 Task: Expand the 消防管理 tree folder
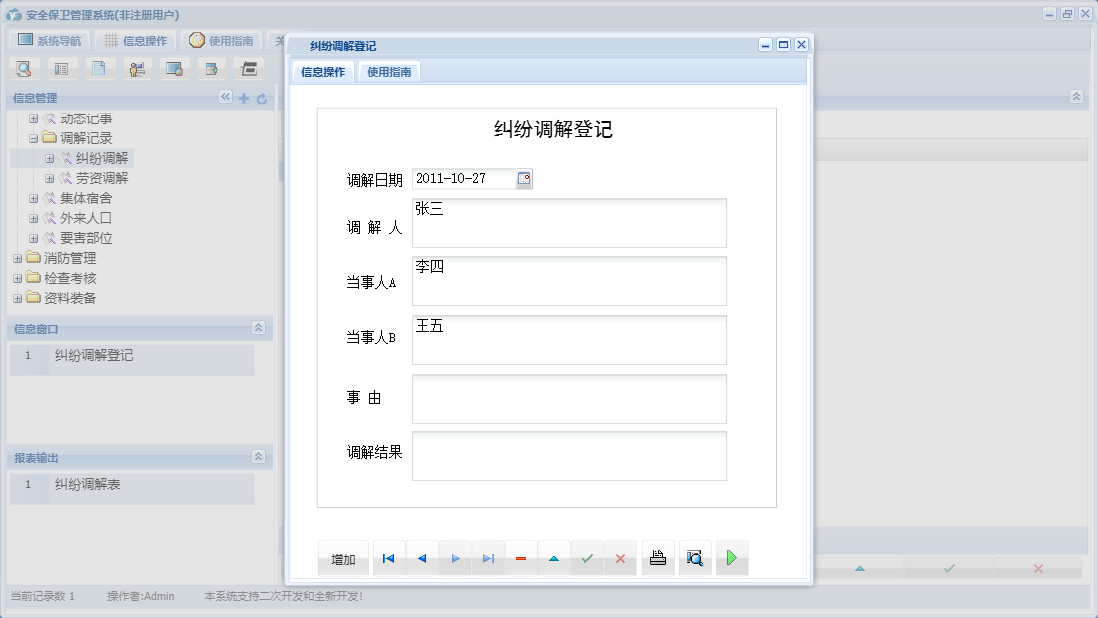(x=17, y=257)
